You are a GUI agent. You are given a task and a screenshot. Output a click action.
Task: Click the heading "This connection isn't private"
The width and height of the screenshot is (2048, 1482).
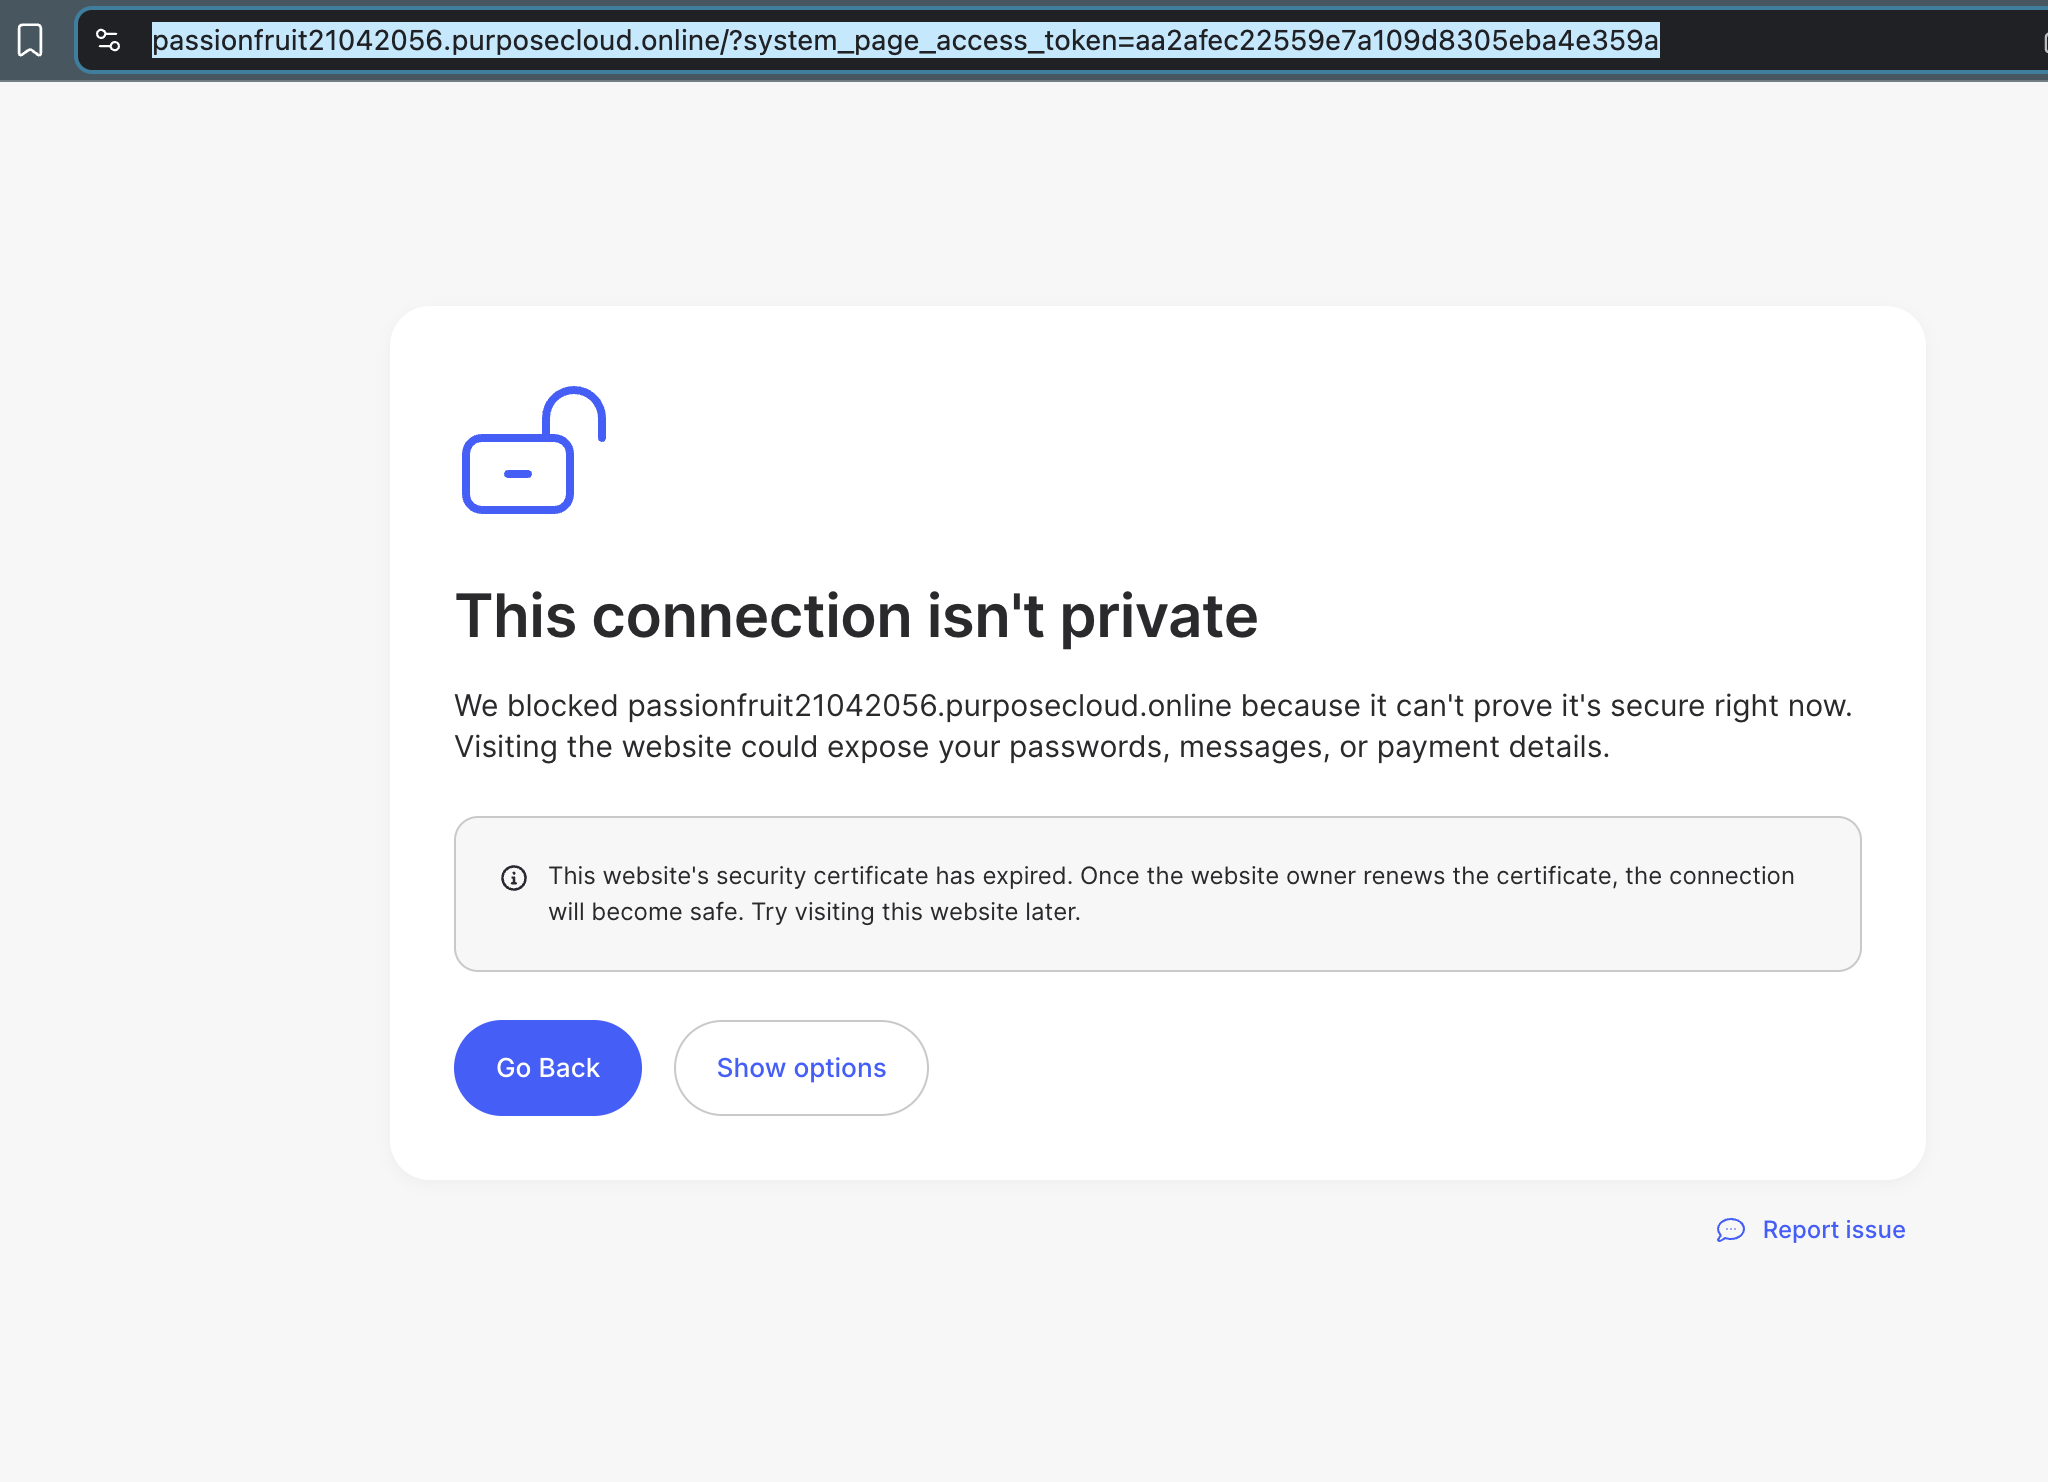pyautogui.click(x=857, y=615)
